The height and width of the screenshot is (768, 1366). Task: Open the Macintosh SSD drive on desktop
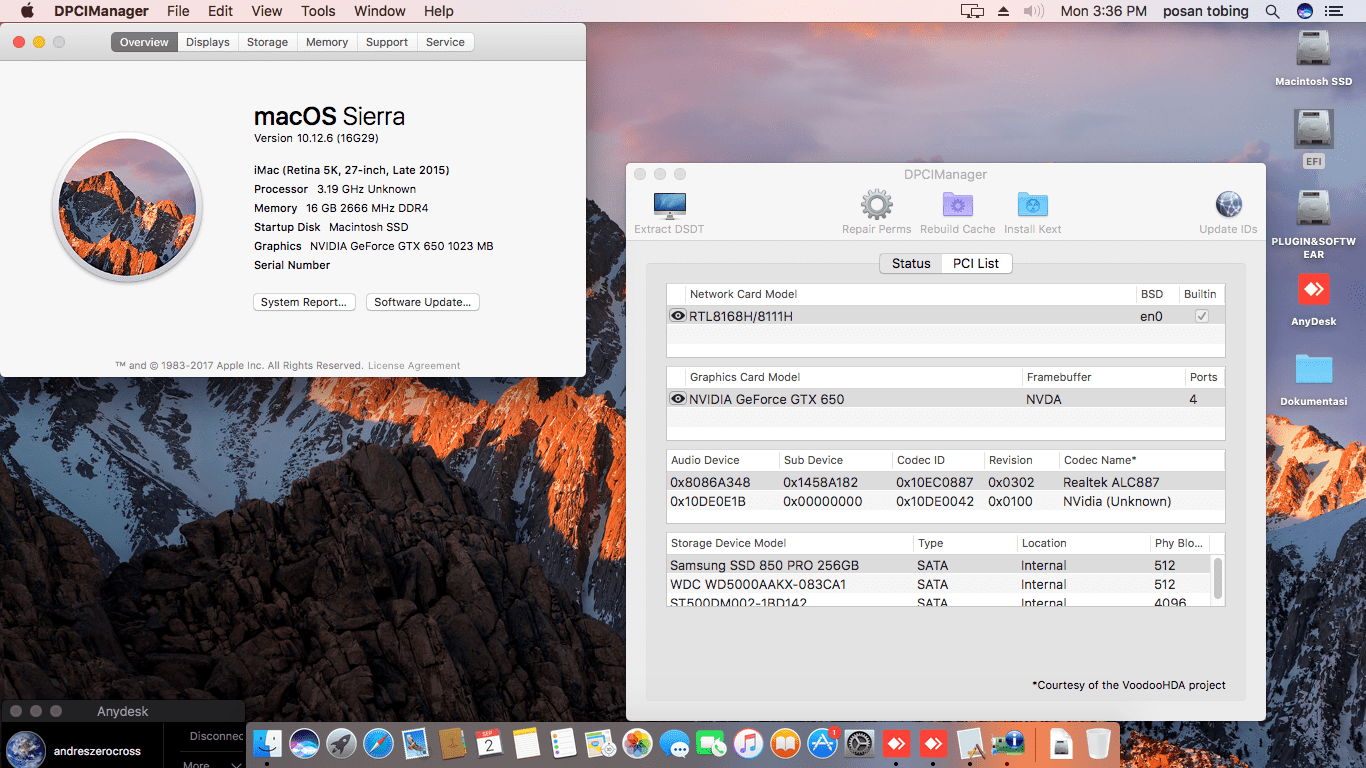[x=1313, y=50]
